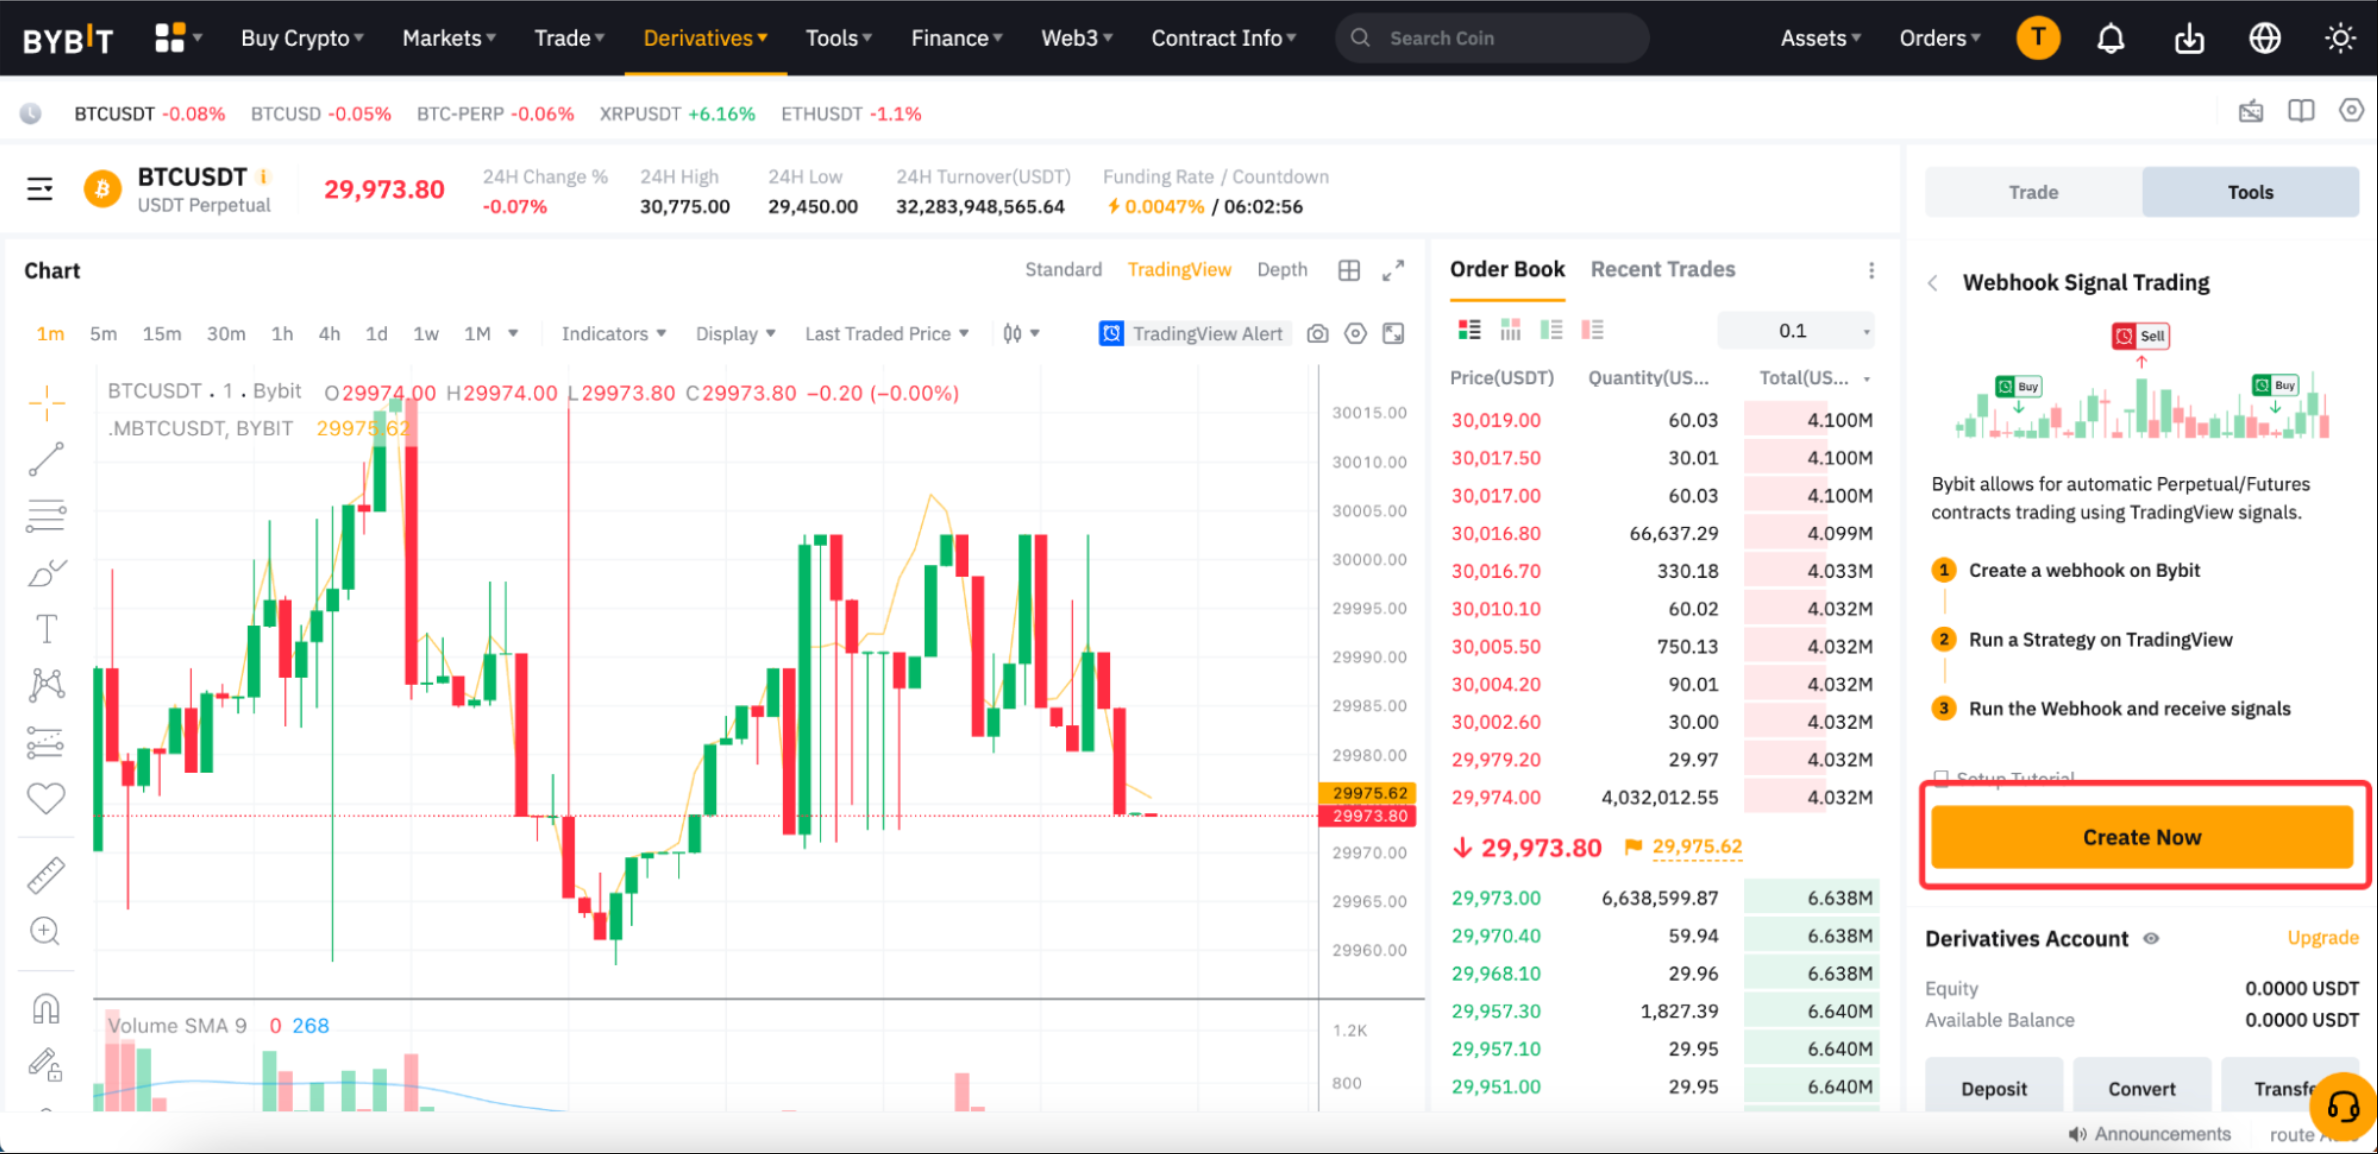
Task: Click the fullscreen expand chart icon
Action: point(1395,270)
